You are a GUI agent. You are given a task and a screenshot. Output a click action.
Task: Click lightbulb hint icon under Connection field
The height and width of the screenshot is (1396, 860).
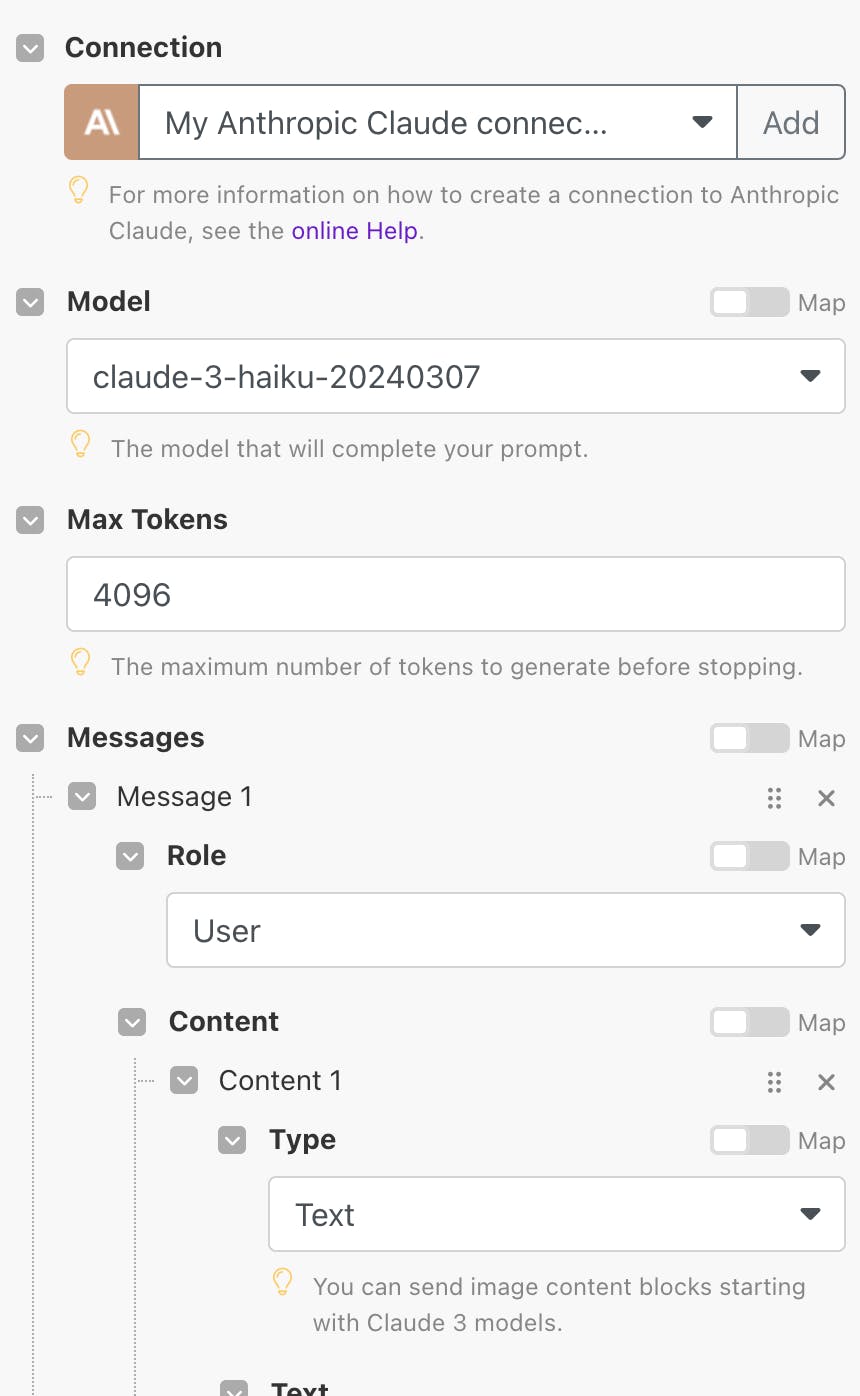pos(79,190)
